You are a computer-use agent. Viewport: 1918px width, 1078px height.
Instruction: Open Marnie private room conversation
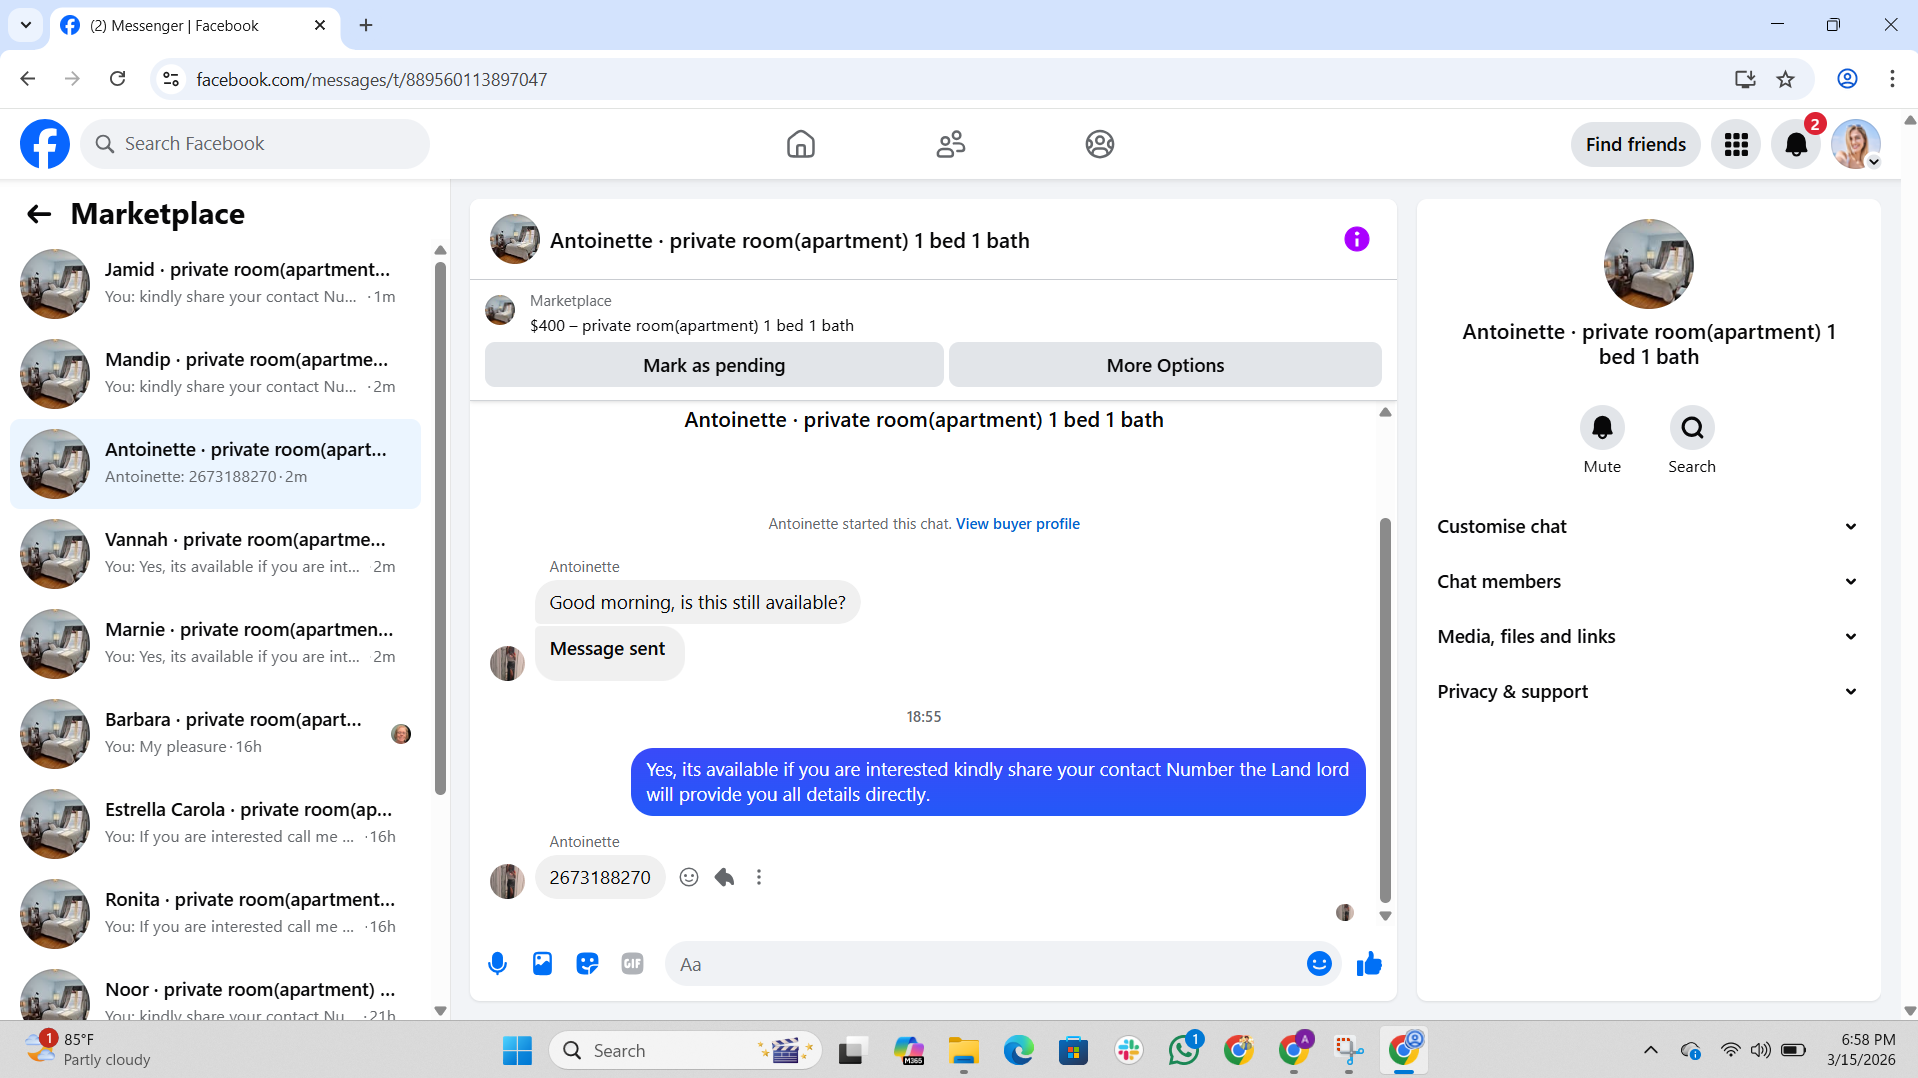point(215,644)
